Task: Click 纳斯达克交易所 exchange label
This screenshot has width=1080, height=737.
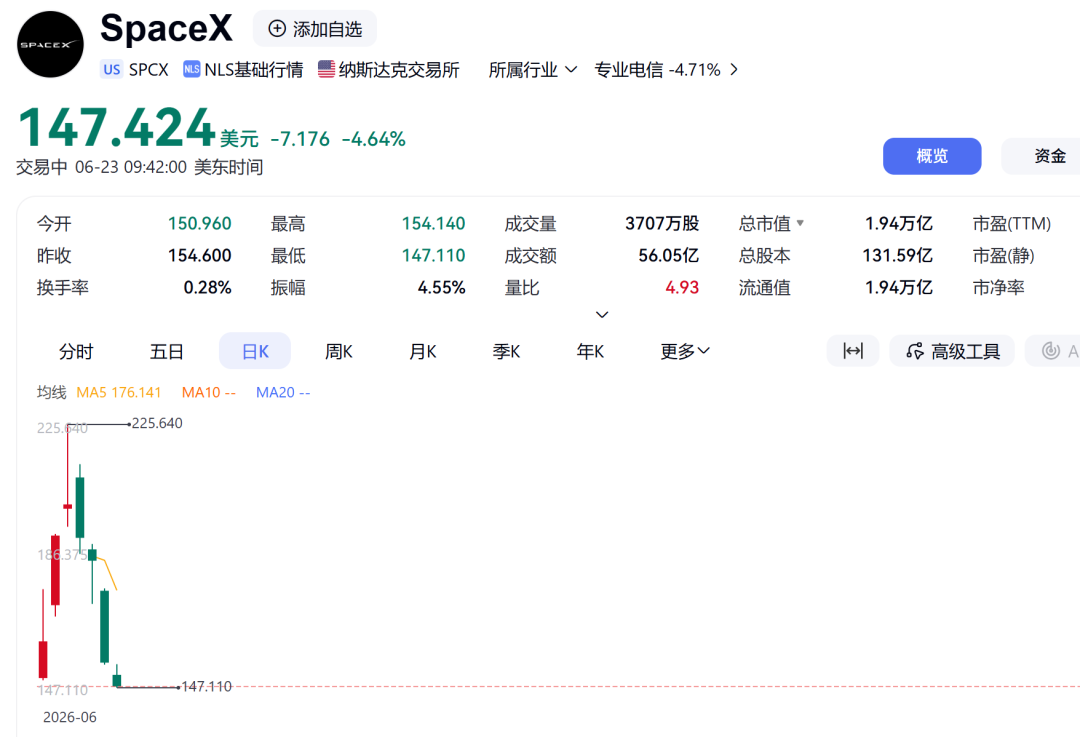Action: pos(399,70)
